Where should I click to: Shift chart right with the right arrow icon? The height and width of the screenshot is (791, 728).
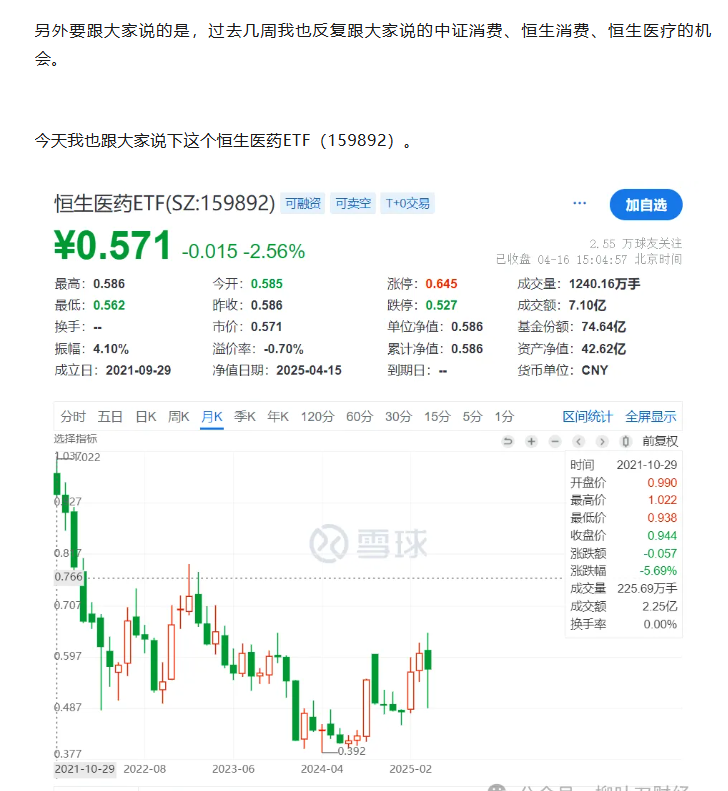(602, 442)
